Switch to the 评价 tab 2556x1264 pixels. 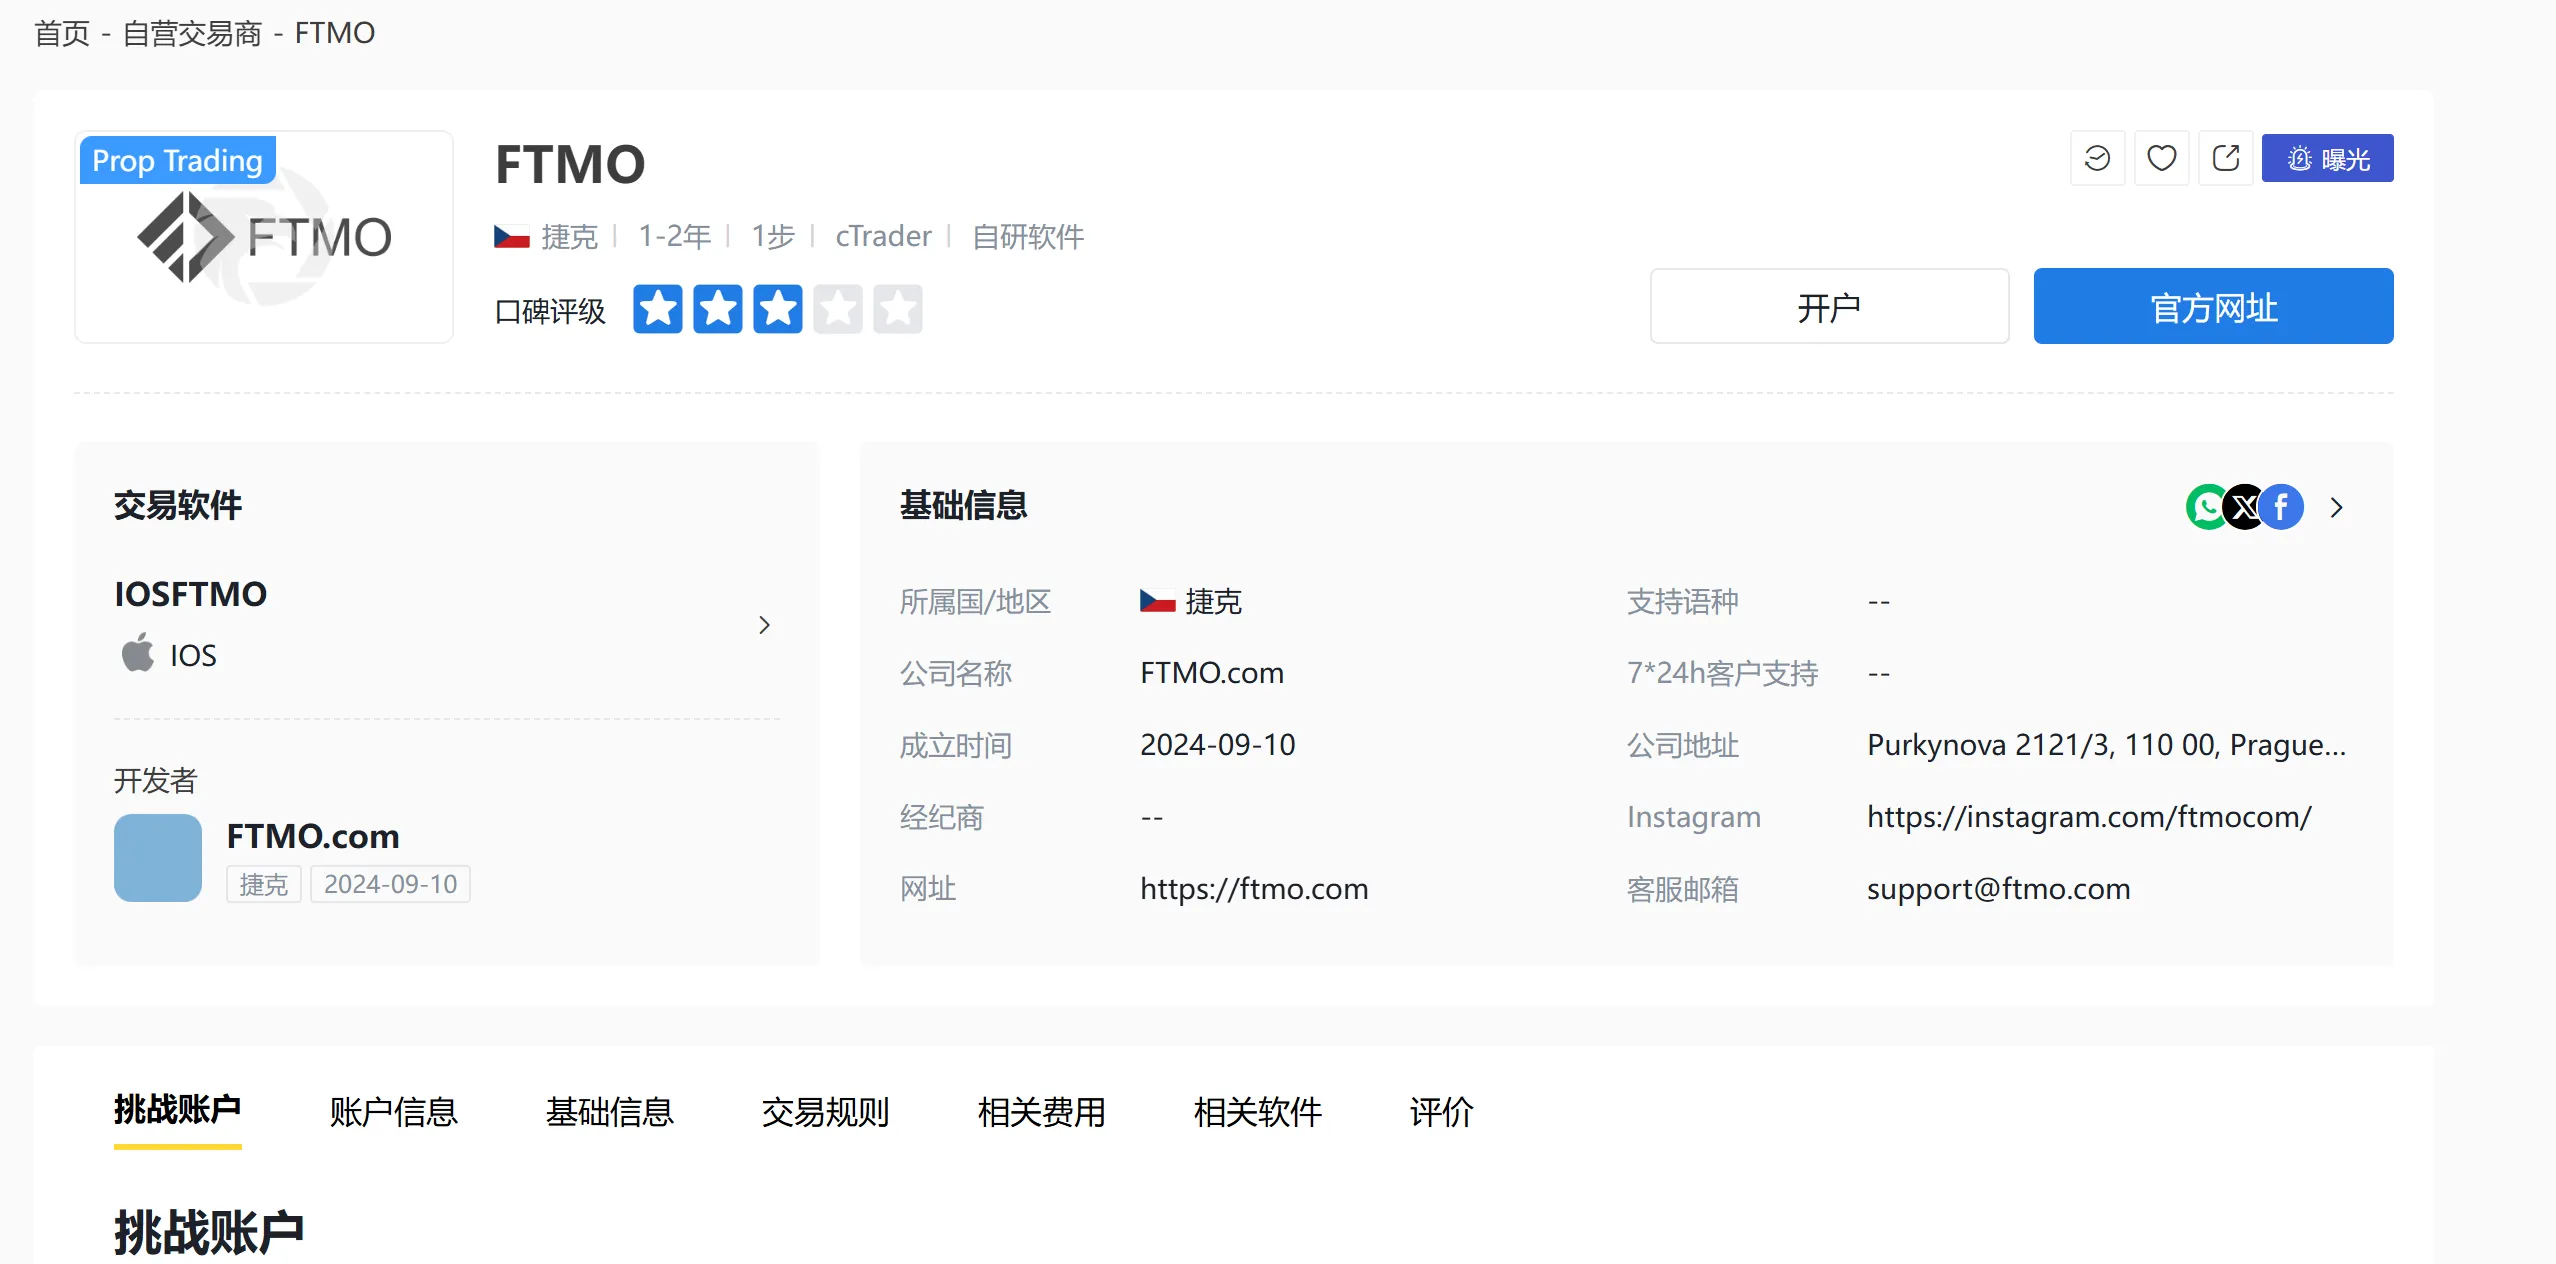pos(1442,1112)
